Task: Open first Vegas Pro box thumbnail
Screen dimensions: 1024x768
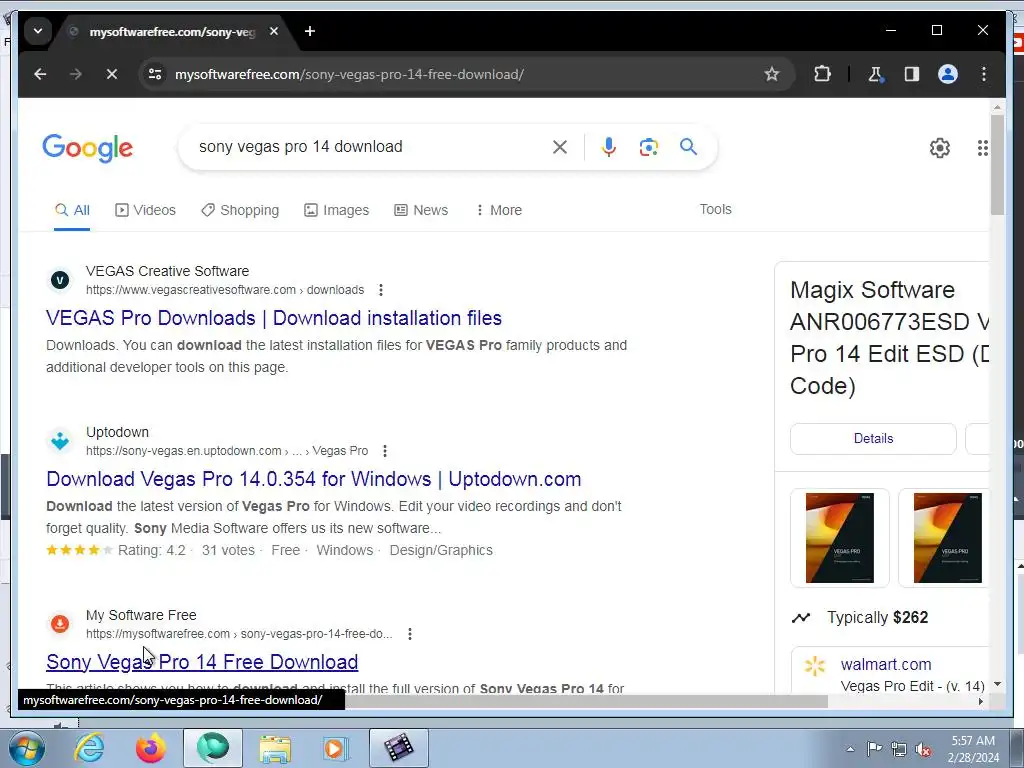Action: 840,538
